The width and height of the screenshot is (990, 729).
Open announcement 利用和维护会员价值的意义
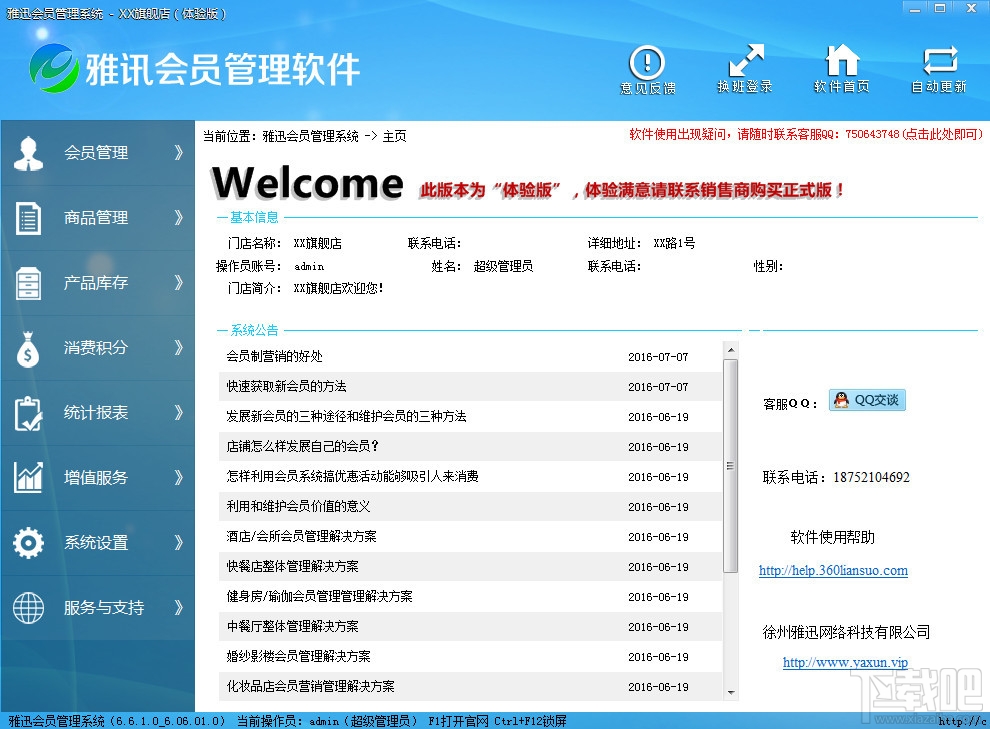[298, 506]
